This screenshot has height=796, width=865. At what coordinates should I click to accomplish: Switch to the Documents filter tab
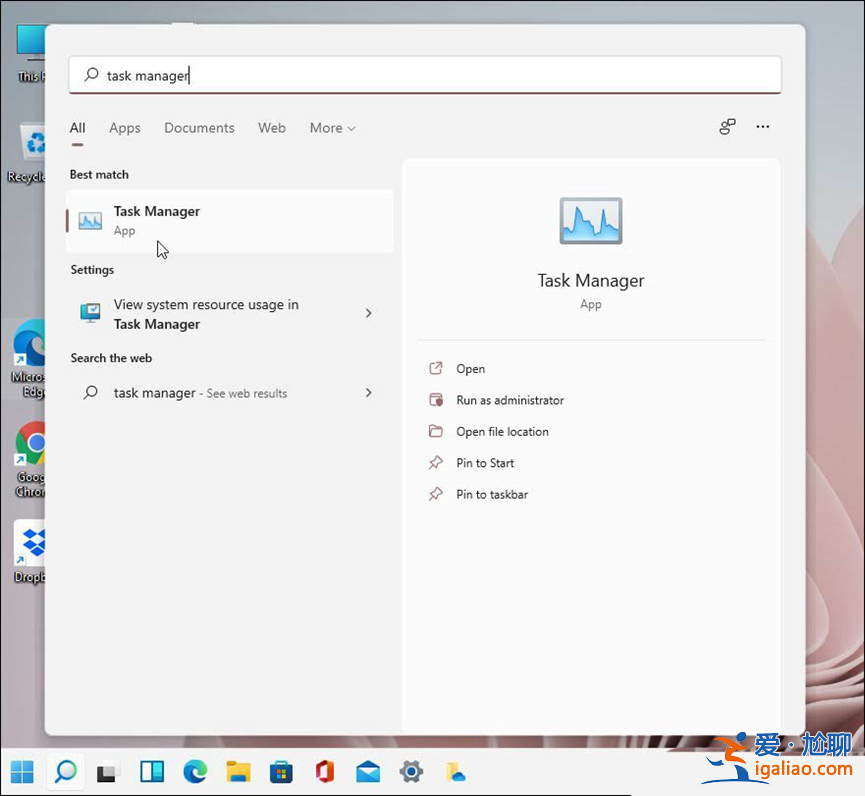pos(199,128)
